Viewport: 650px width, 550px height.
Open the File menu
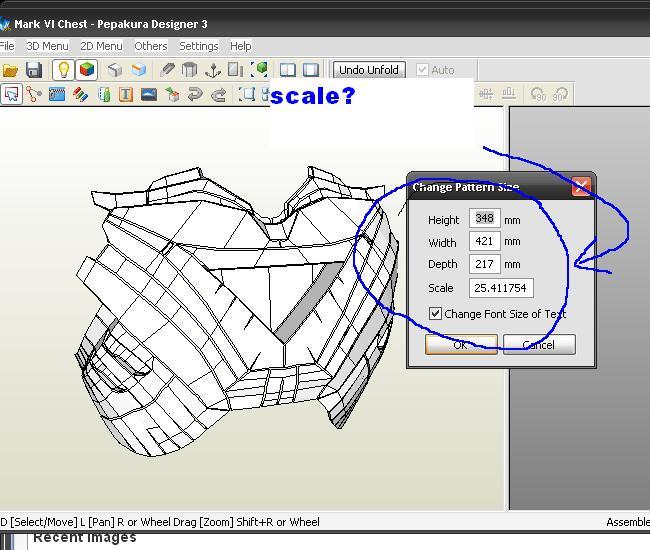click(7, 46)
